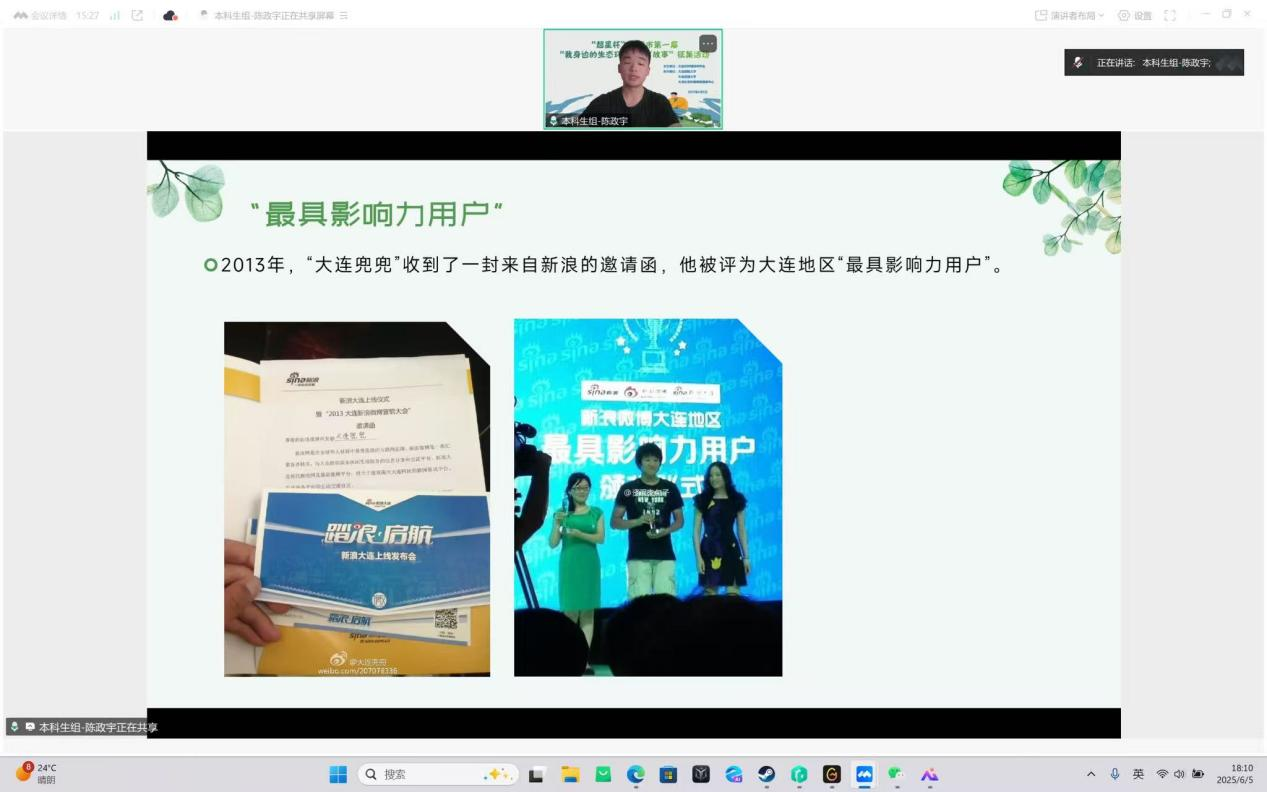Expand the 演讲者布局 layout dropdown

pyautogui.click(x=1069, y=15)
